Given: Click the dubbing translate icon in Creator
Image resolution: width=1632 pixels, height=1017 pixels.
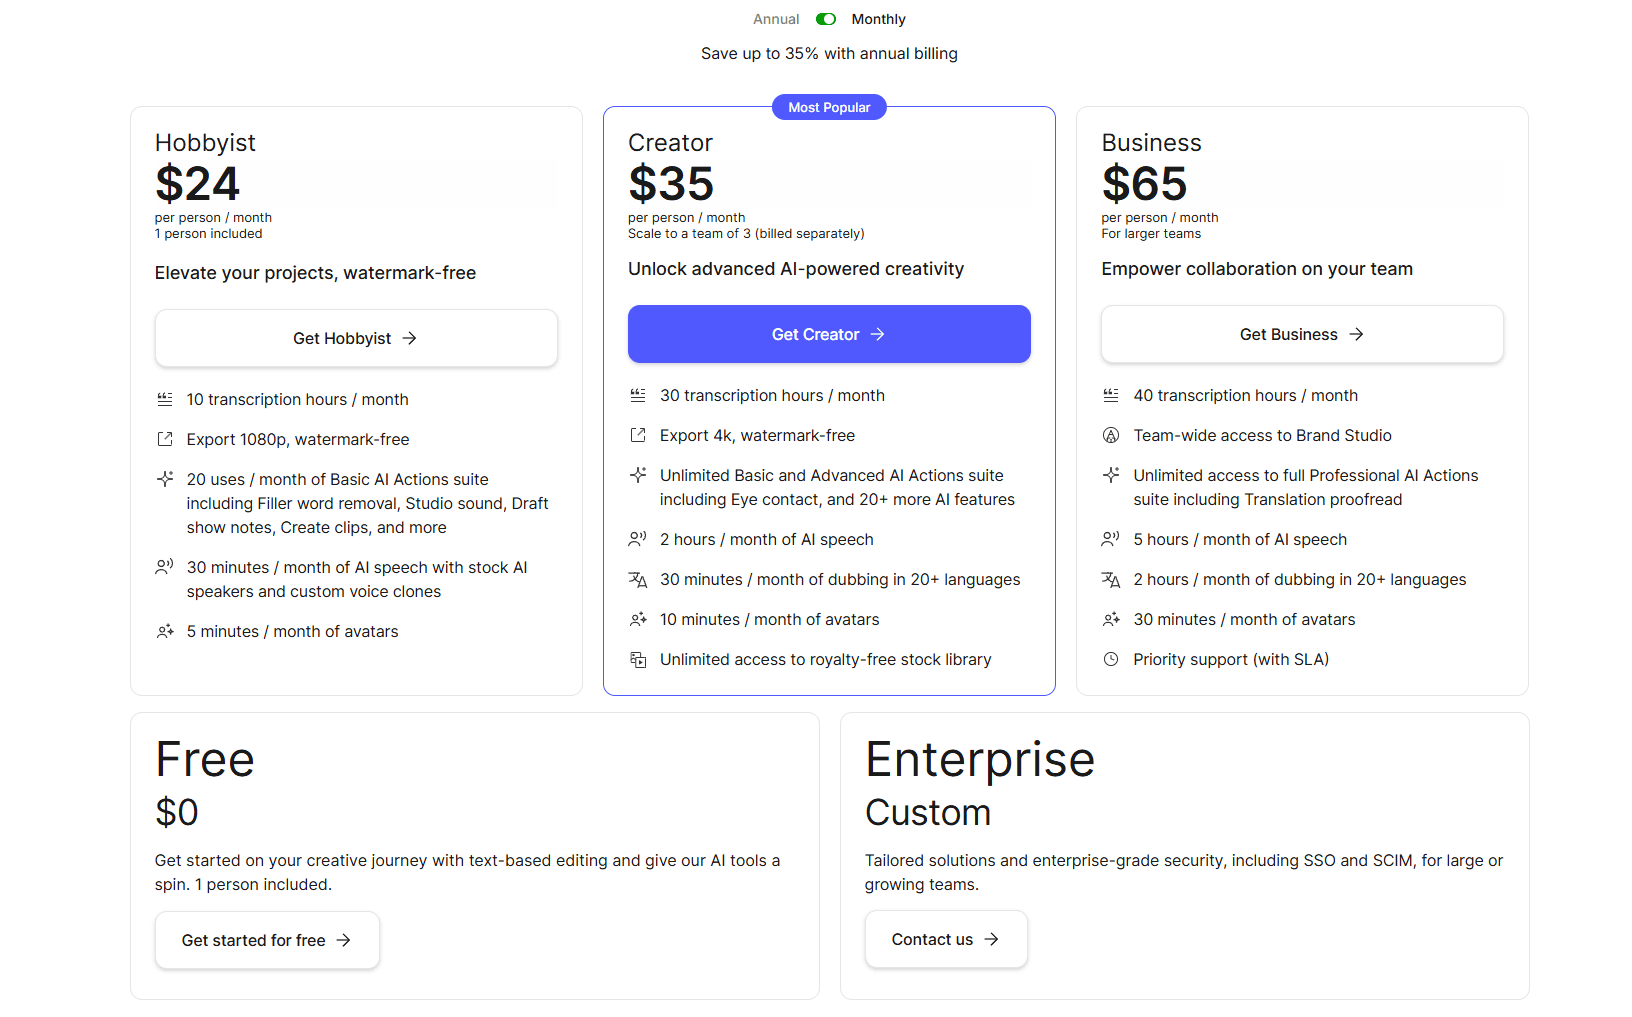Looking at the screenshot, I should tap(637, 579).
